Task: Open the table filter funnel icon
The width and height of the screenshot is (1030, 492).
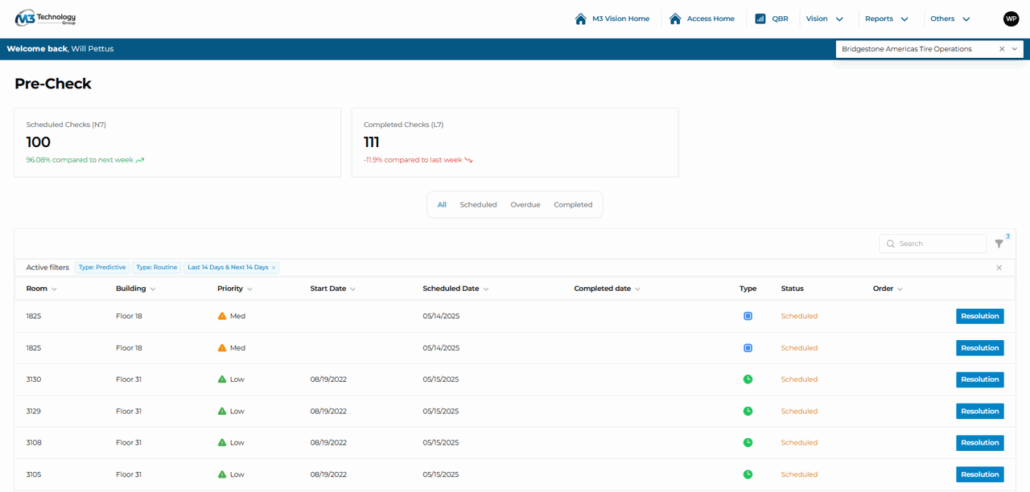Action: coord(998,243)
